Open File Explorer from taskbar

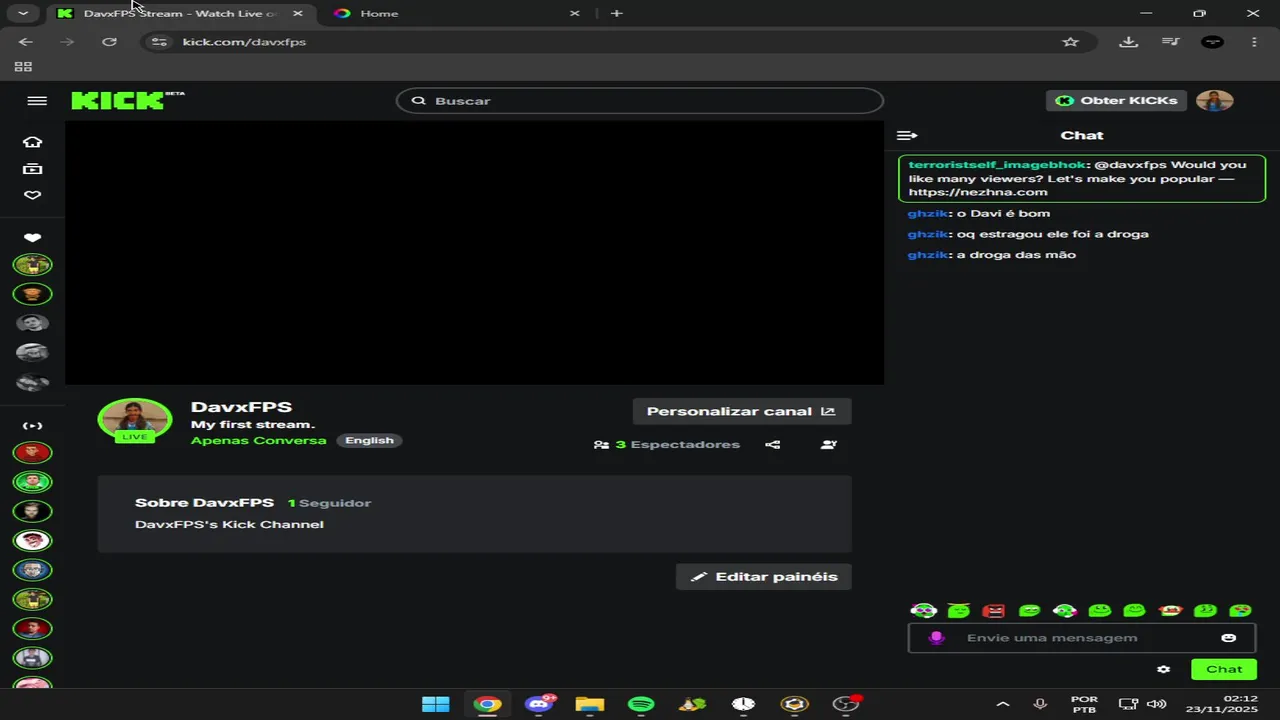(x=590, y=704)
